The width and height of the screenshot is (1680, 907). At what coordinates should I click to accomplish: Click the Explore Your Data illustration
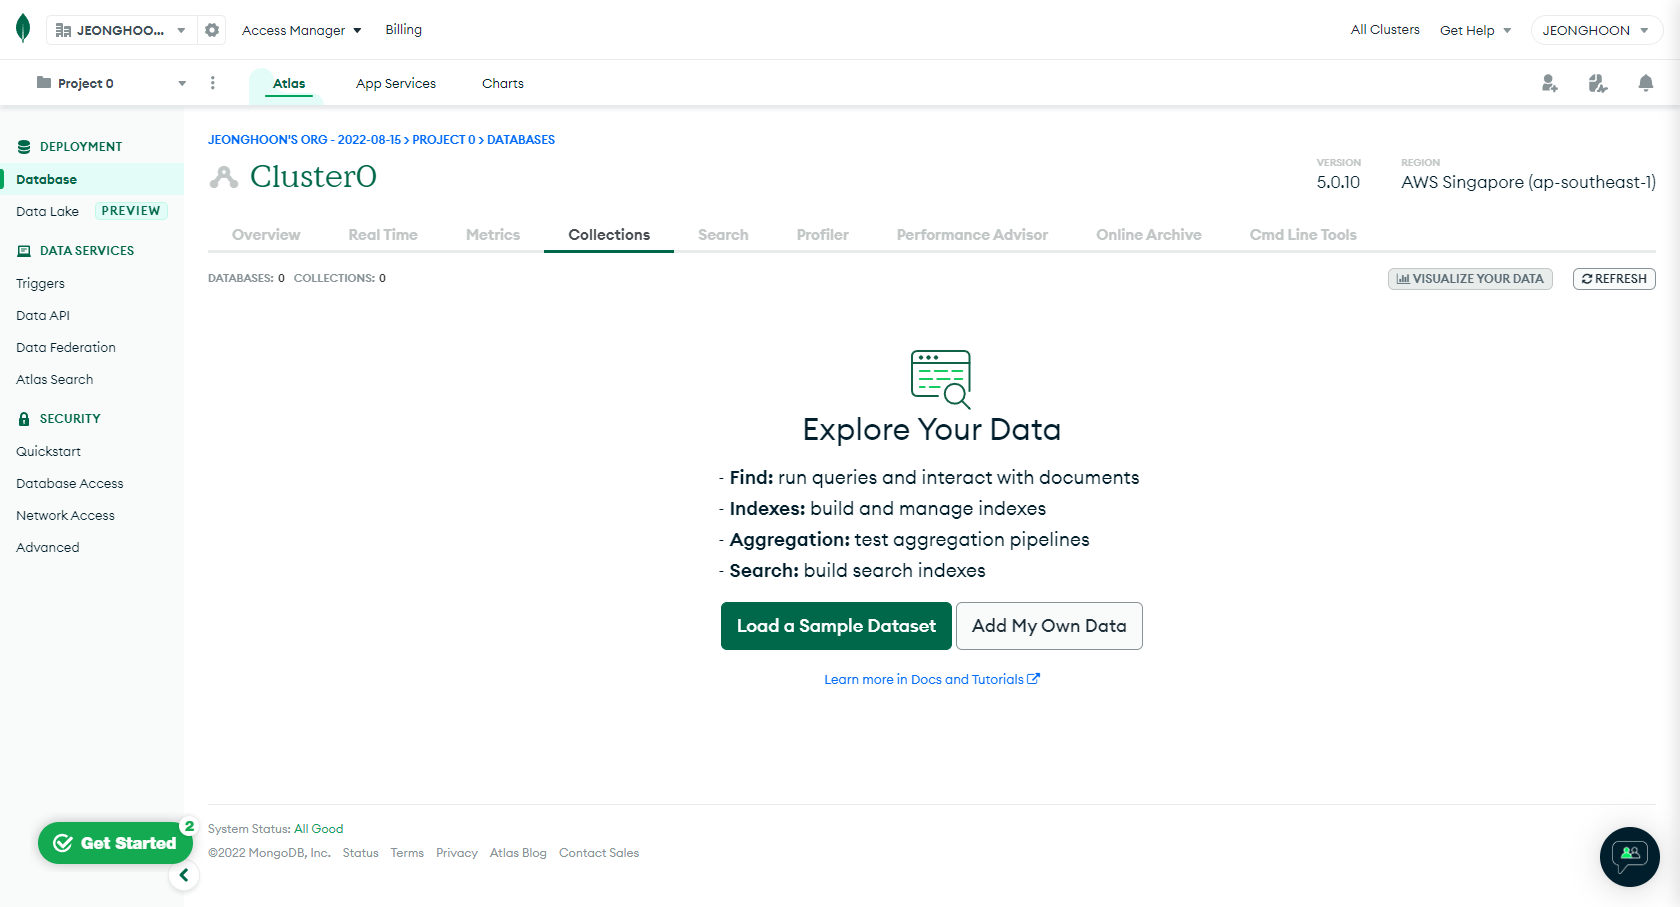click(x=941, y=379)
